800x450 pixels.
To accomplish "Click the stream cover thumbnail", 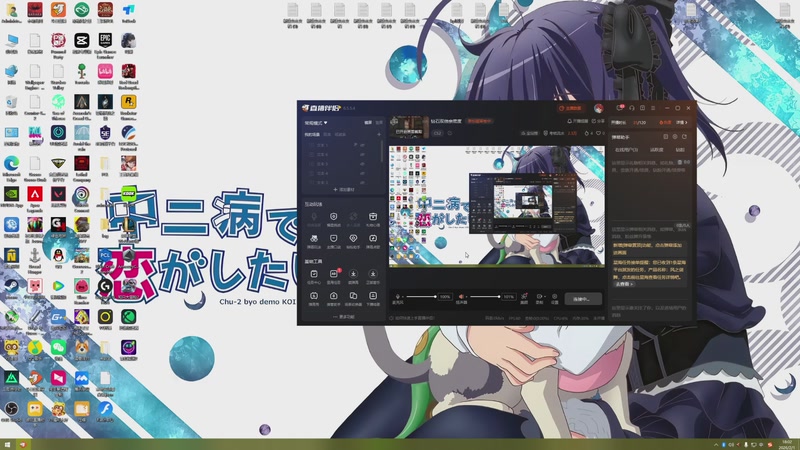I will [x=409, y=127].
